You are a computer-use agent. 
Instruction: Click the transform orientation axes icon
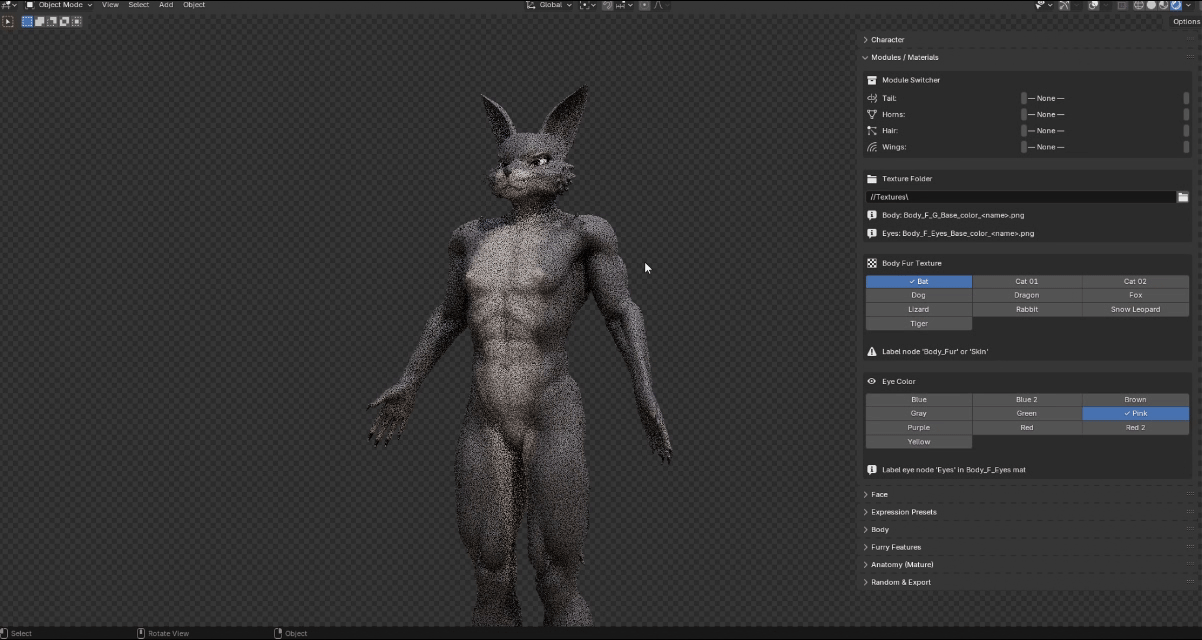click(531, 5)
